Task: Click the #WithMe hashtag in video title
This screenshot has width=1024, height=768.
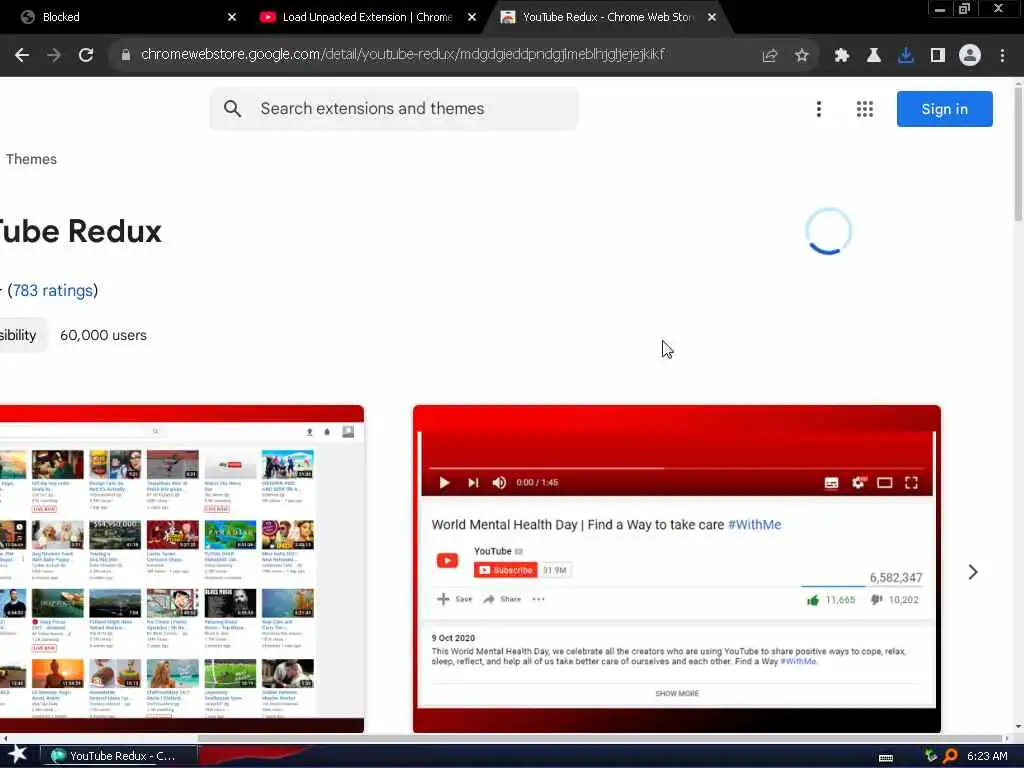Action: [754, 524]
